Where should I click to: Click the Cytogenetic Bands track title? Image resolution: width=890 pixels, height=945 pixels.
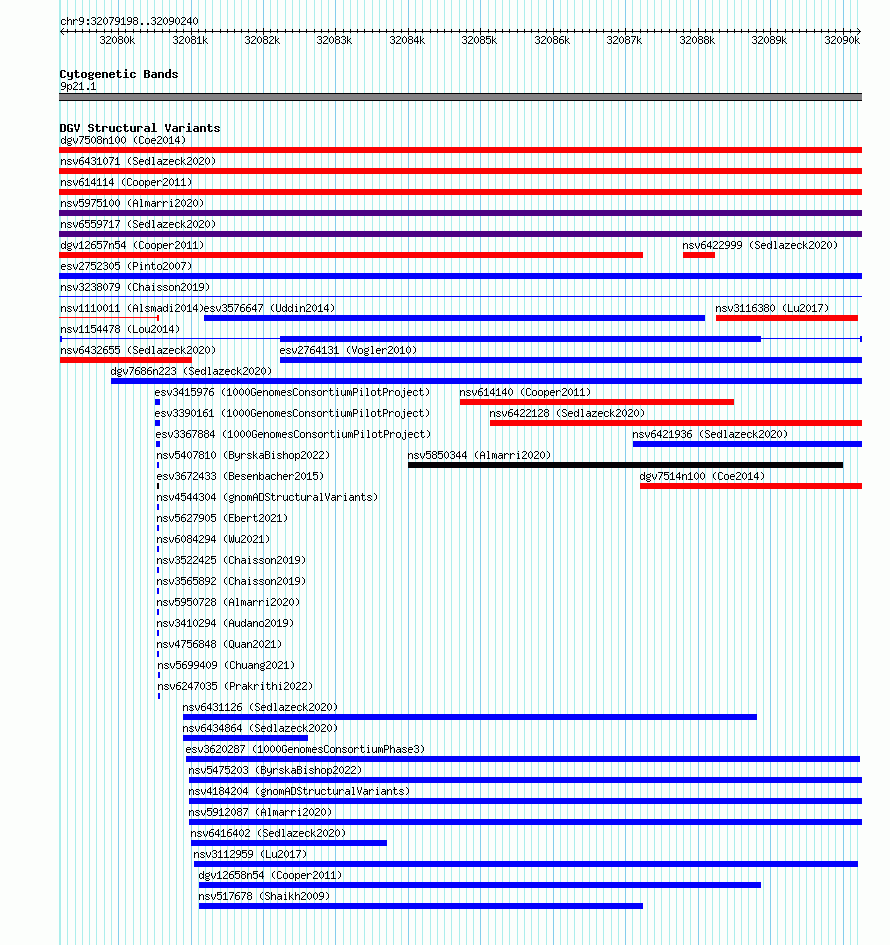click(x=119, y=74)
